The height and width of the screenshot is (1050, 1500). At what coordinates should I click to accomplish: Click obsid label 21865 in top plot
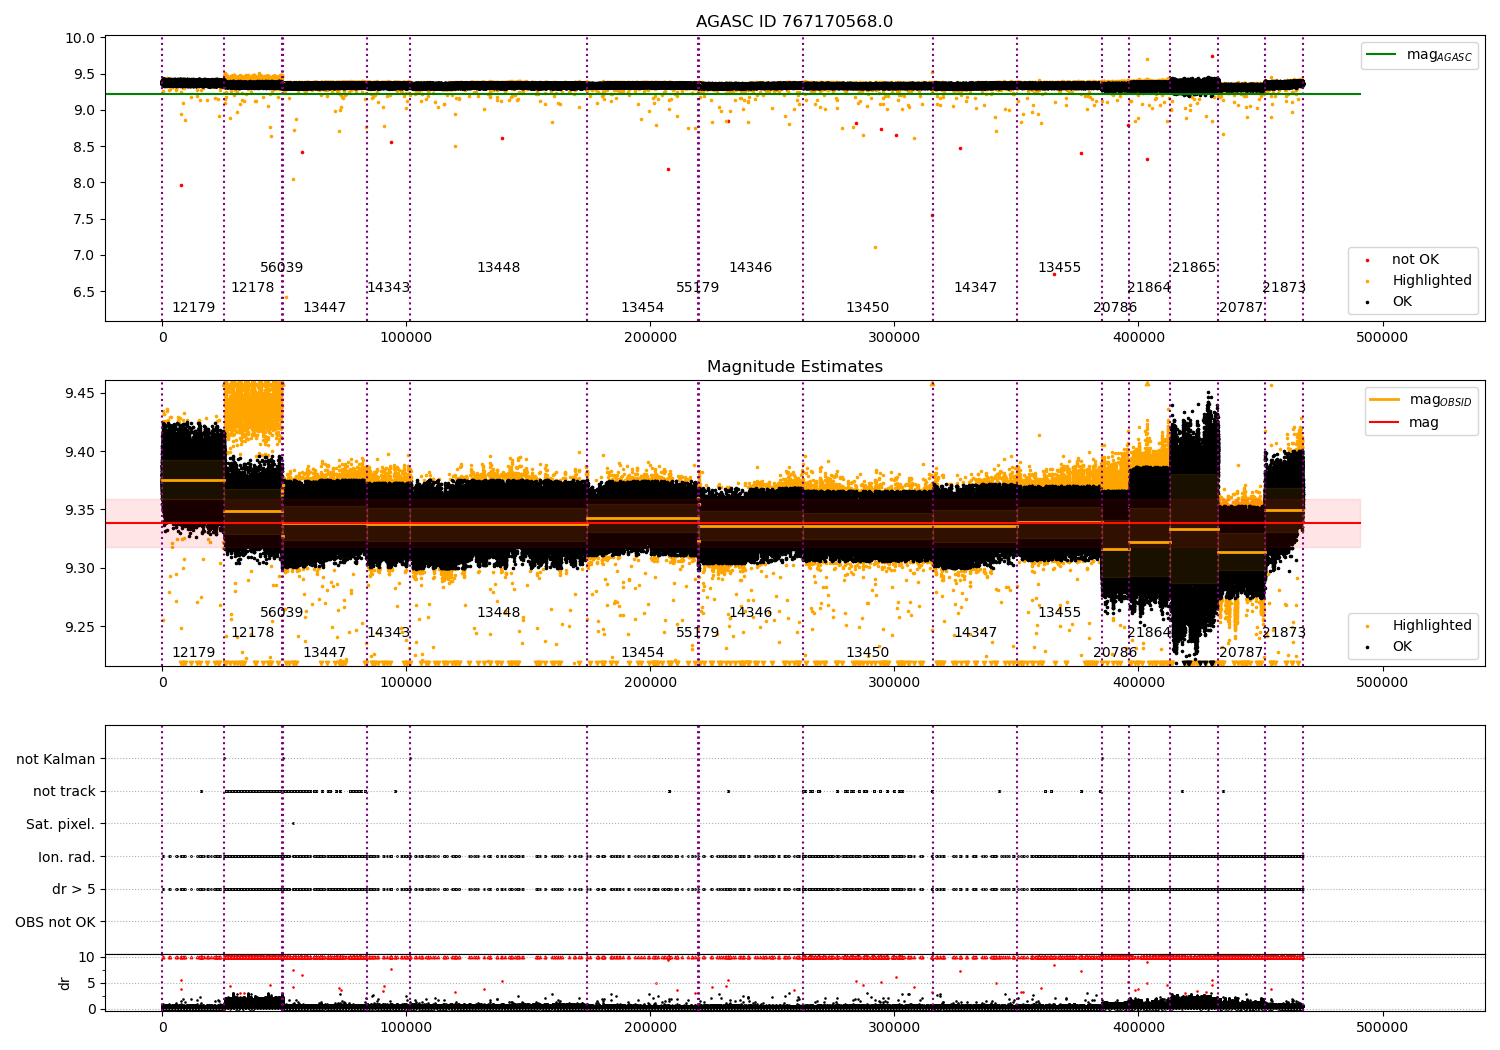(1194, 268)
